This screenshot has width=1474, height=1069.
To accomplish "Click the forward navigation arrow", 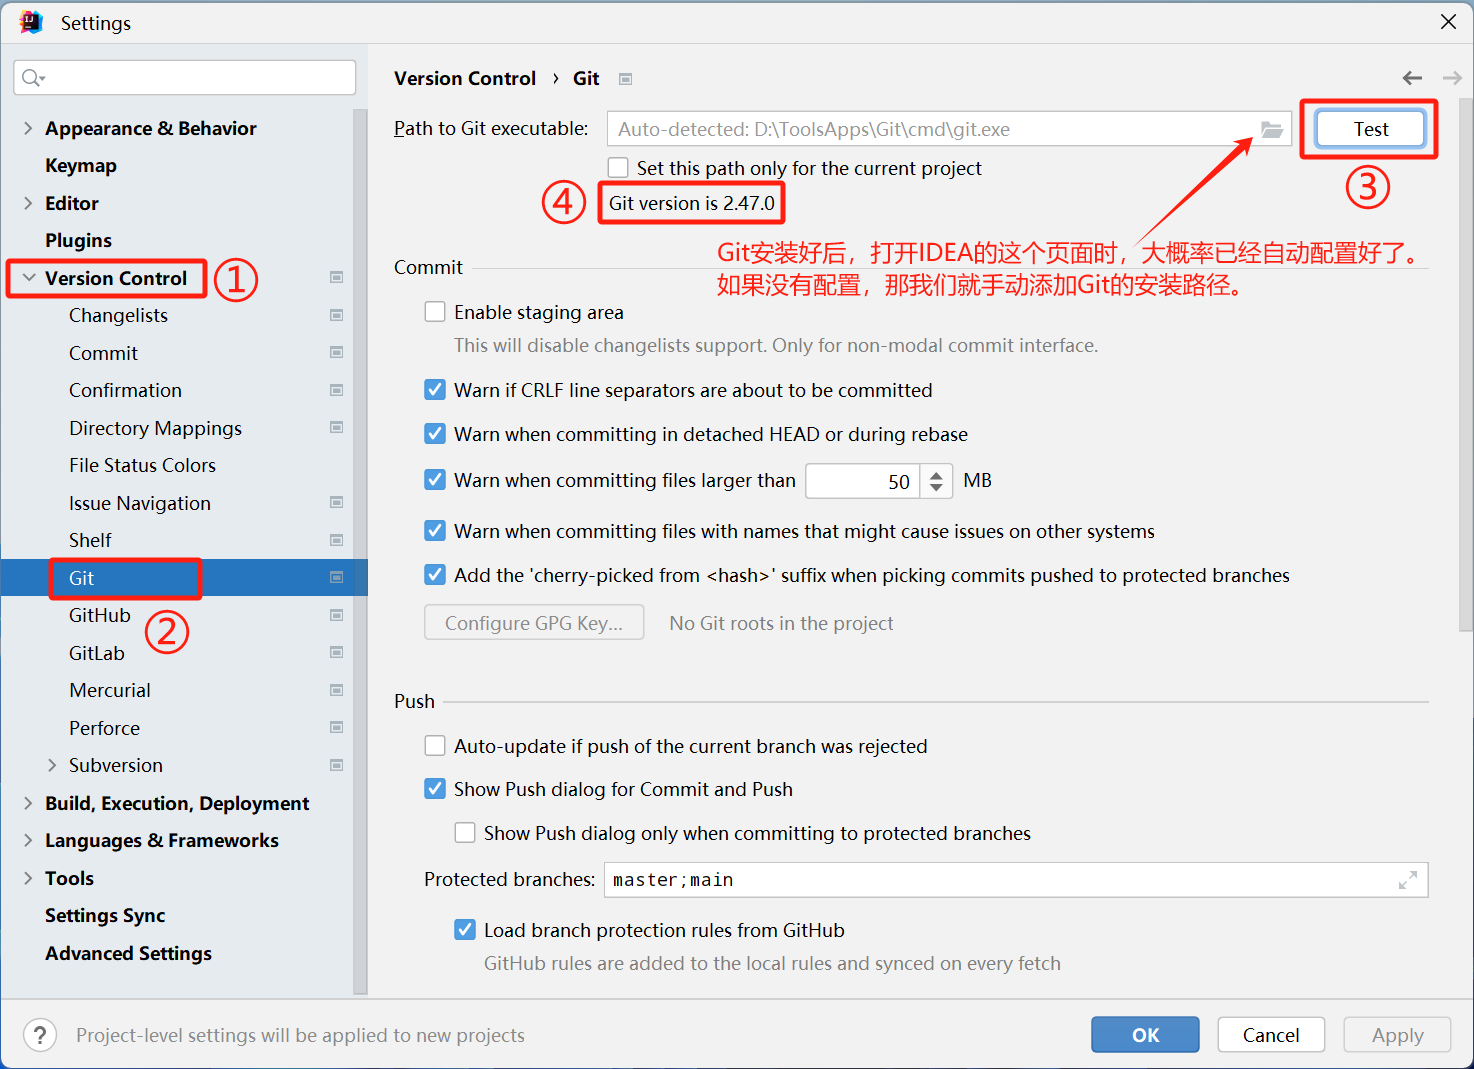I will (x=1452, y=78).
